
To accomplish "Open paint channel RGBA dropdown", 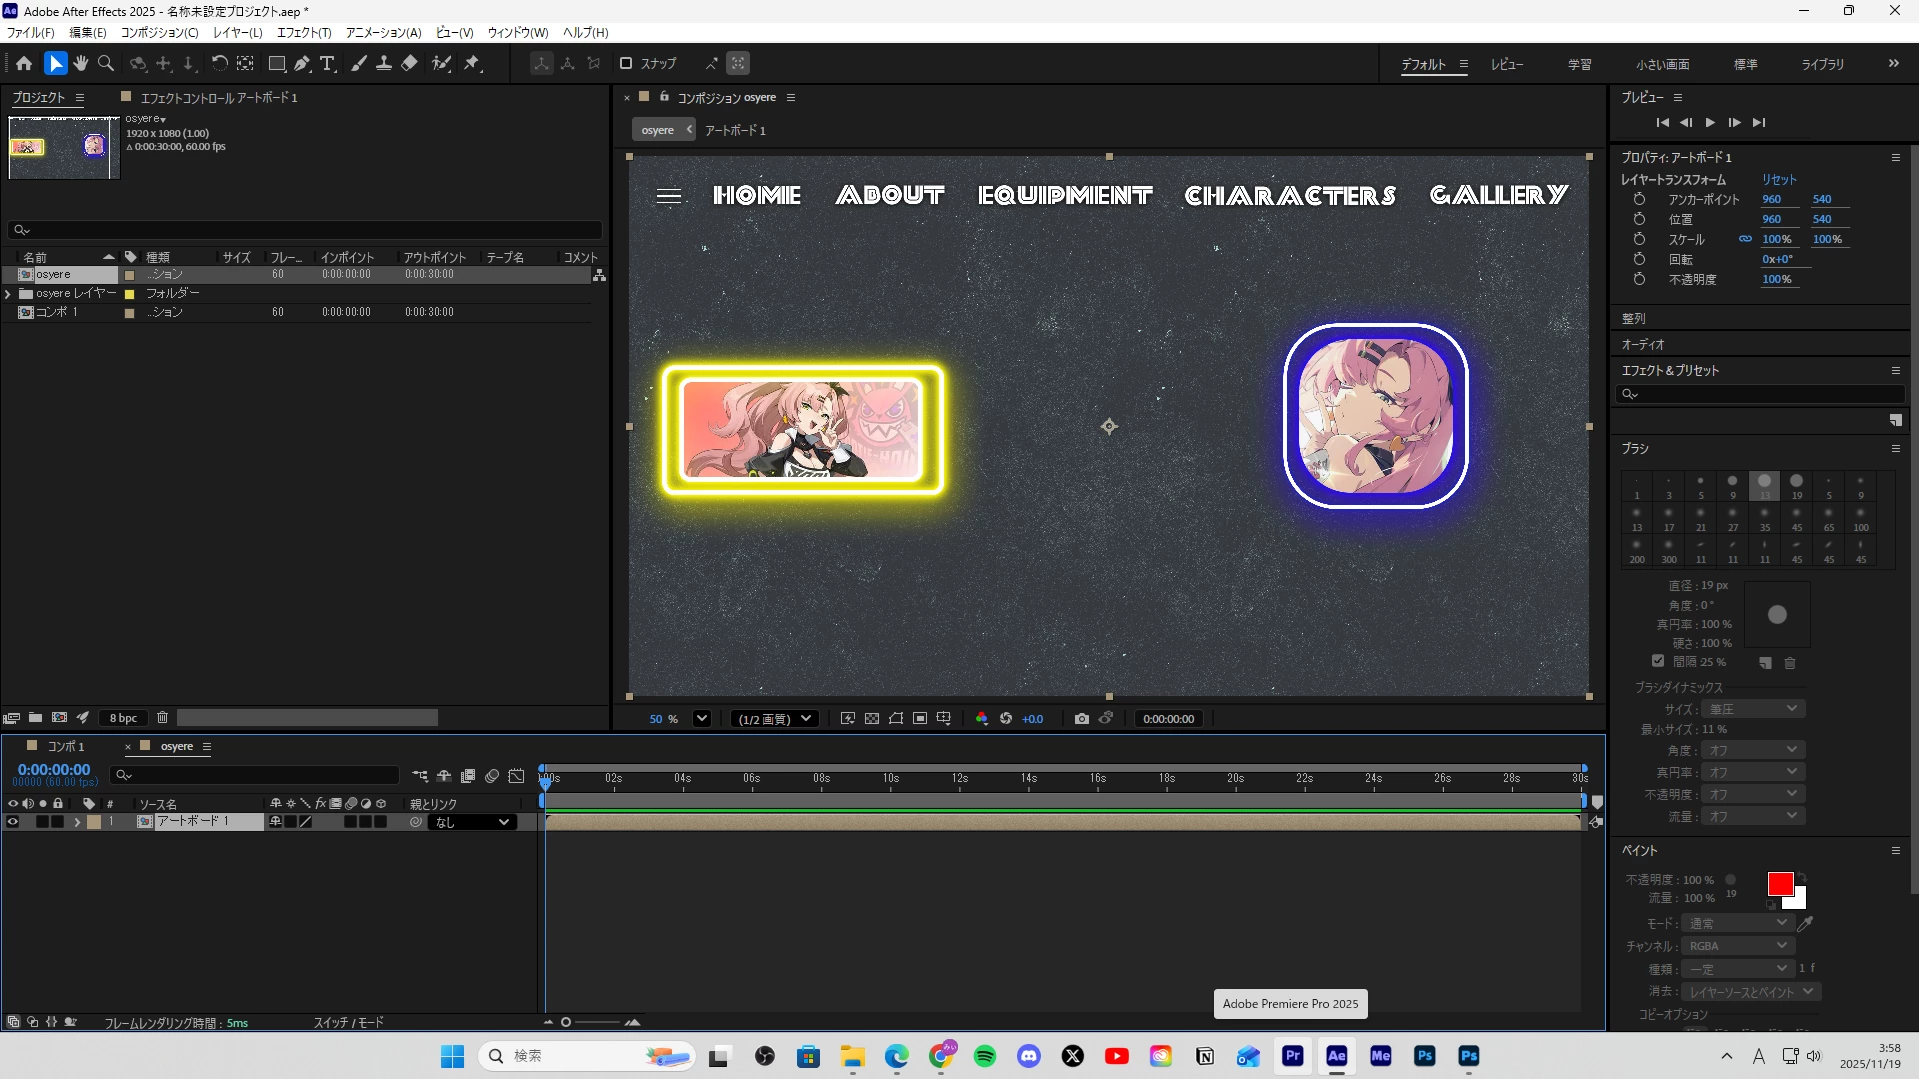I will pos(1737,945).
